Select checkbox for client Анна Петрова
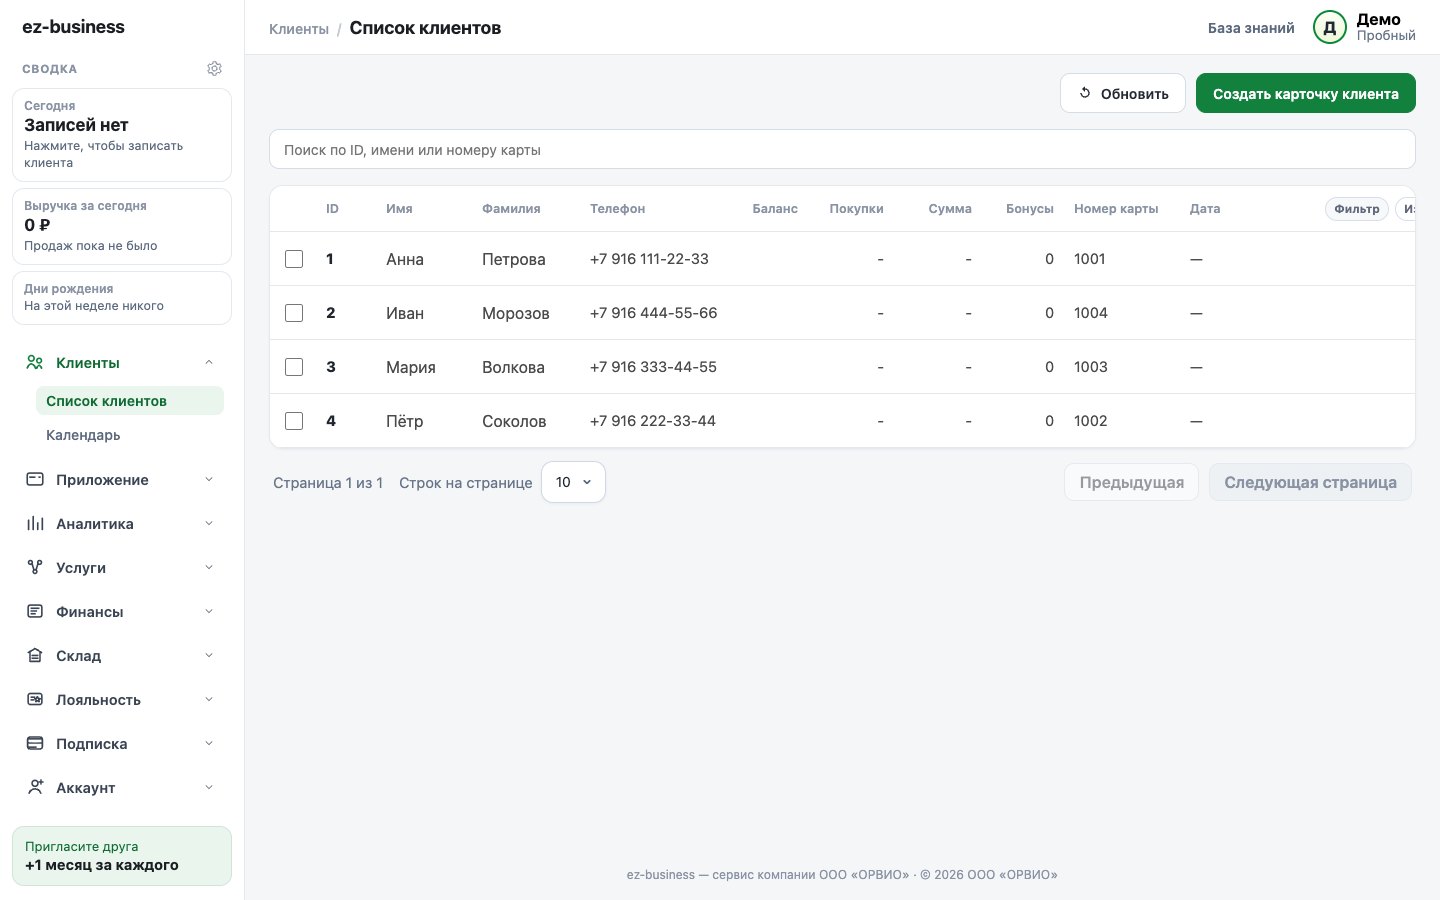 point(294,259)
